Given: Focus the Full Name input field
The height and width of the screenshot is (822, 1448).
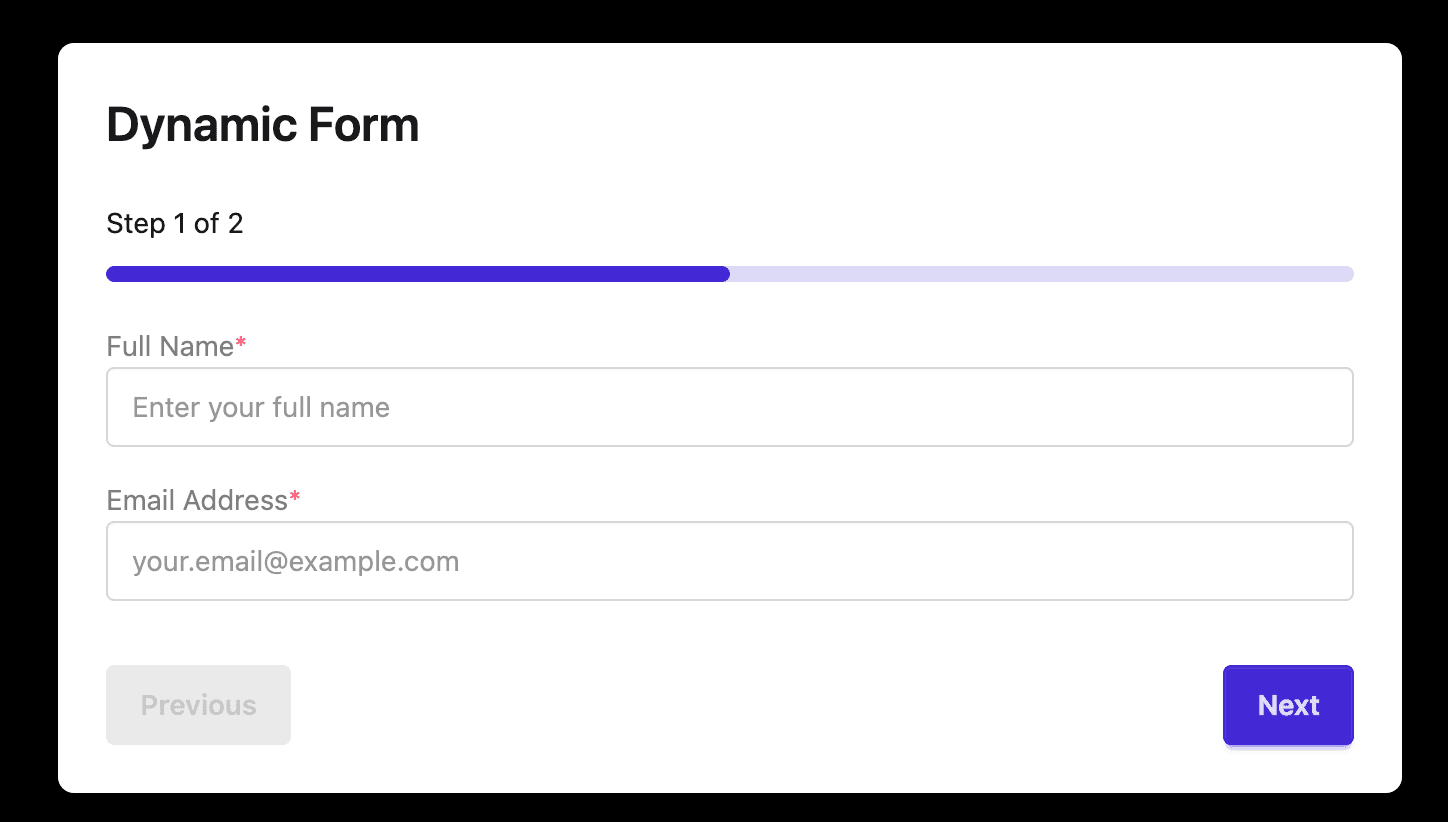Looking at the screenshot, I should [x=729, y=407].
